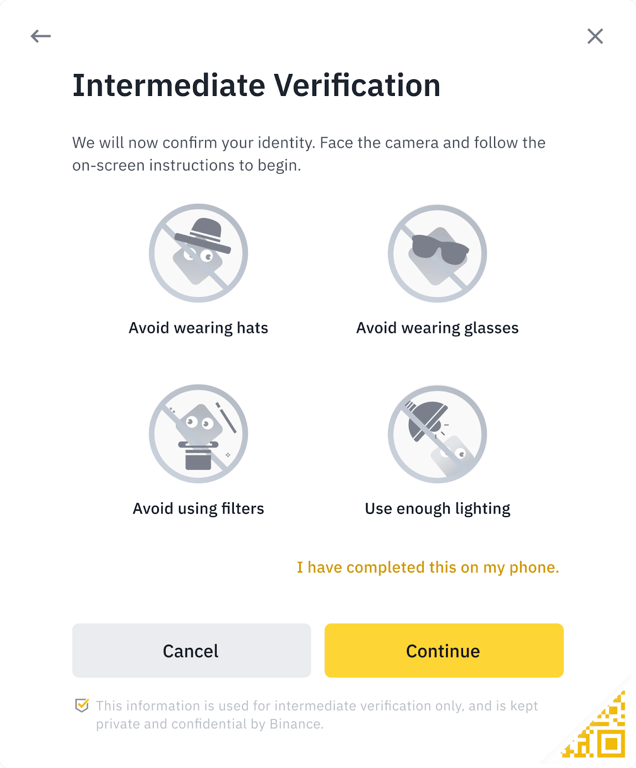
Task: Click the lighting lamp illustration icon
Action: [437, 434]
